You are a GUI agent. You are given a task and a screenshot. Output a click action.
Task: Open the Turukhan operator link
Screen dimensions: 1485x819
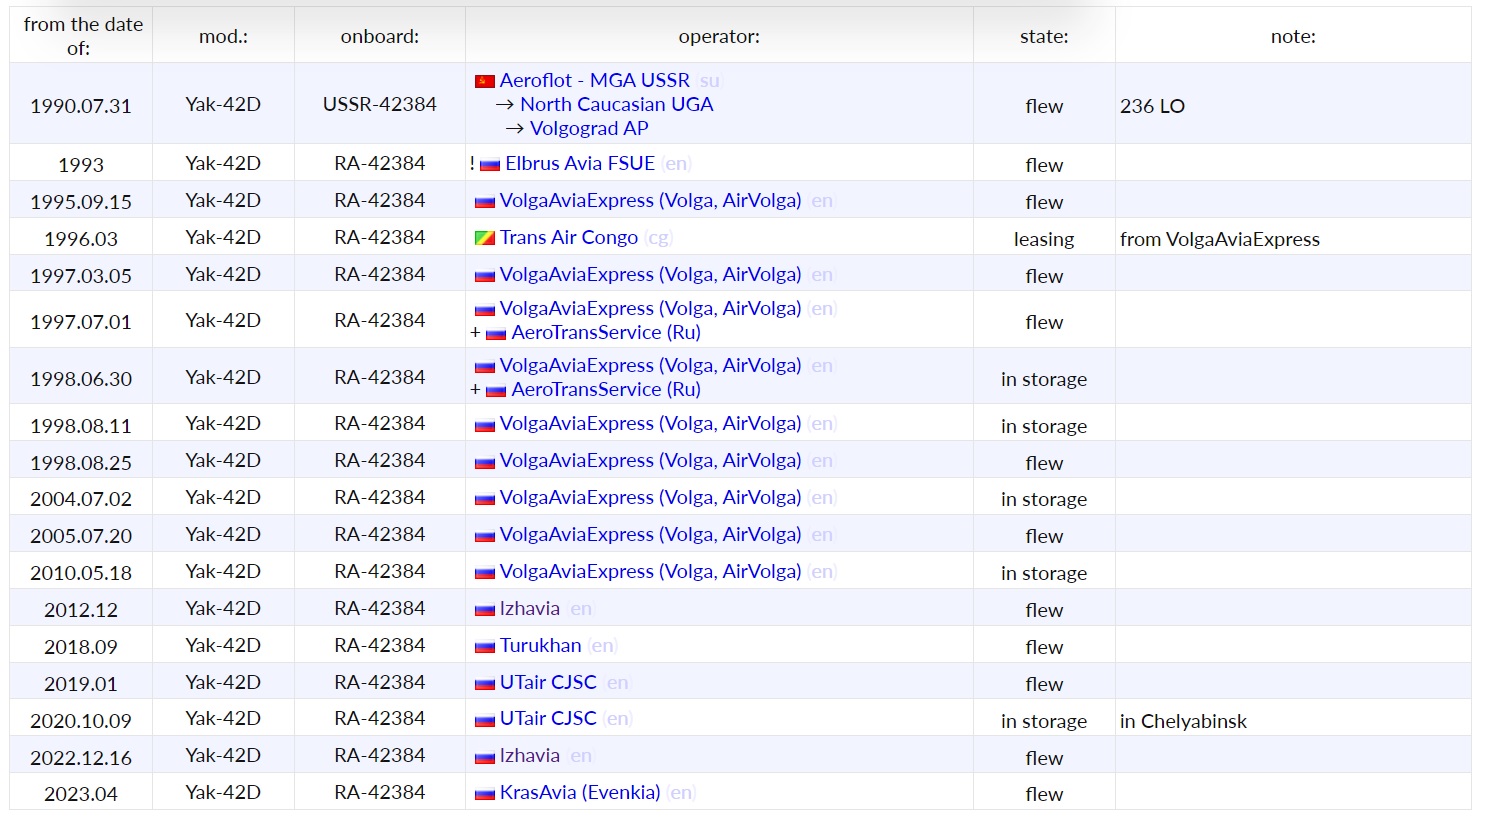541,645
